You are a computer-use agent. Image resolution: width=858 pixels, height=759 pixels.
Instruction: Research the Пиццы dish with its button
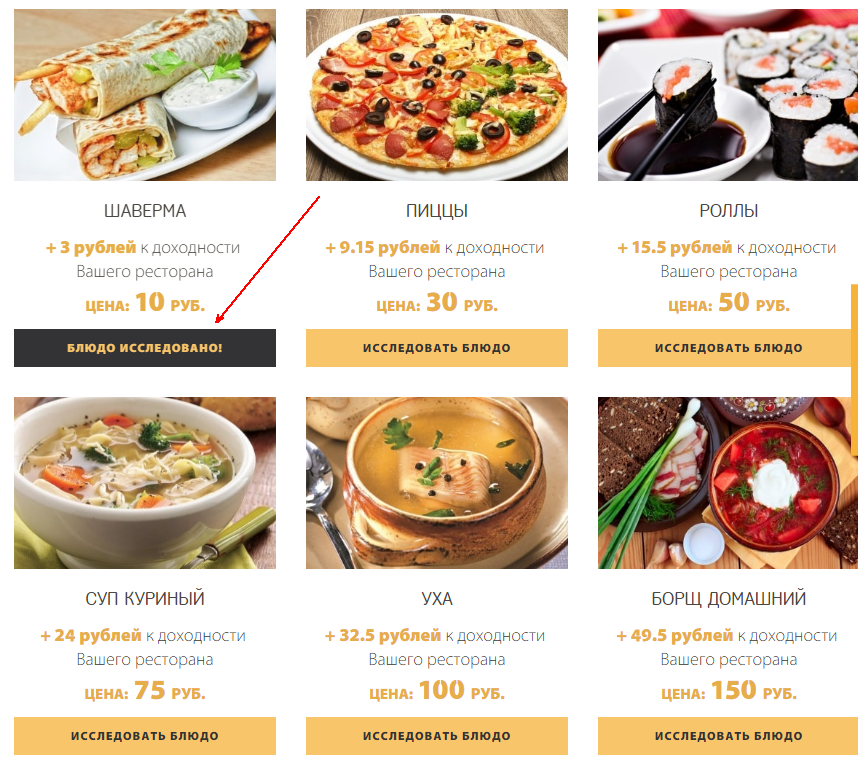[x=437, y=348]
